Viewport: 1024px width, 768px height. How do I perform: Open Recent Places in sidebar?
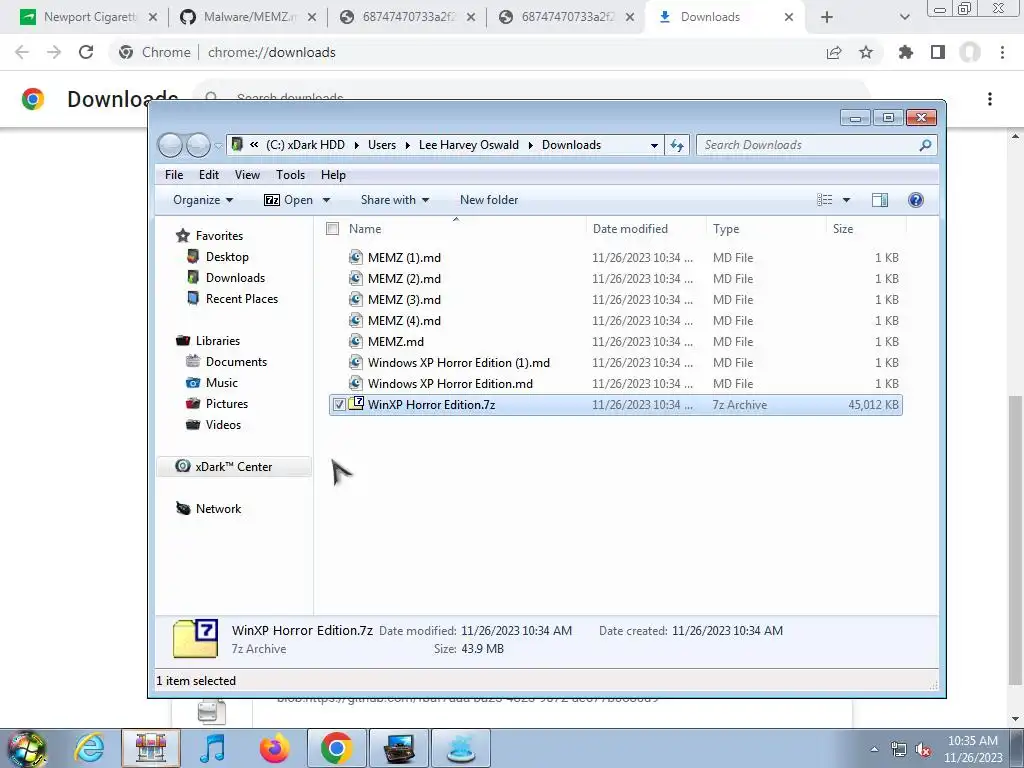pos(241,298)
